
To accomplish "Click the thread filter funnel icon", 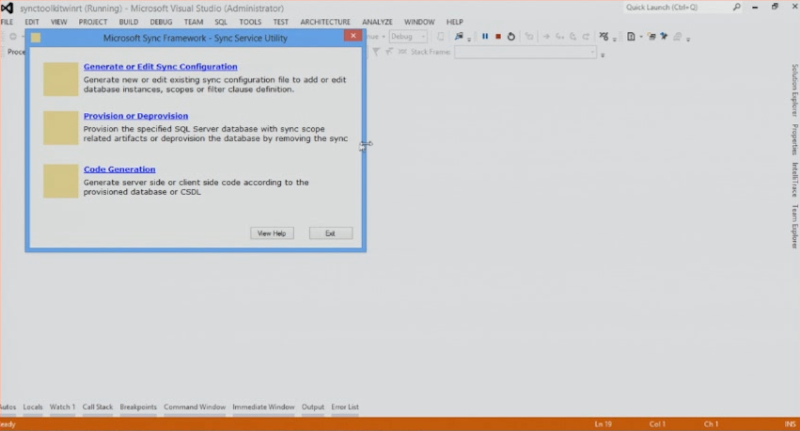I will [x=376, y=52].
